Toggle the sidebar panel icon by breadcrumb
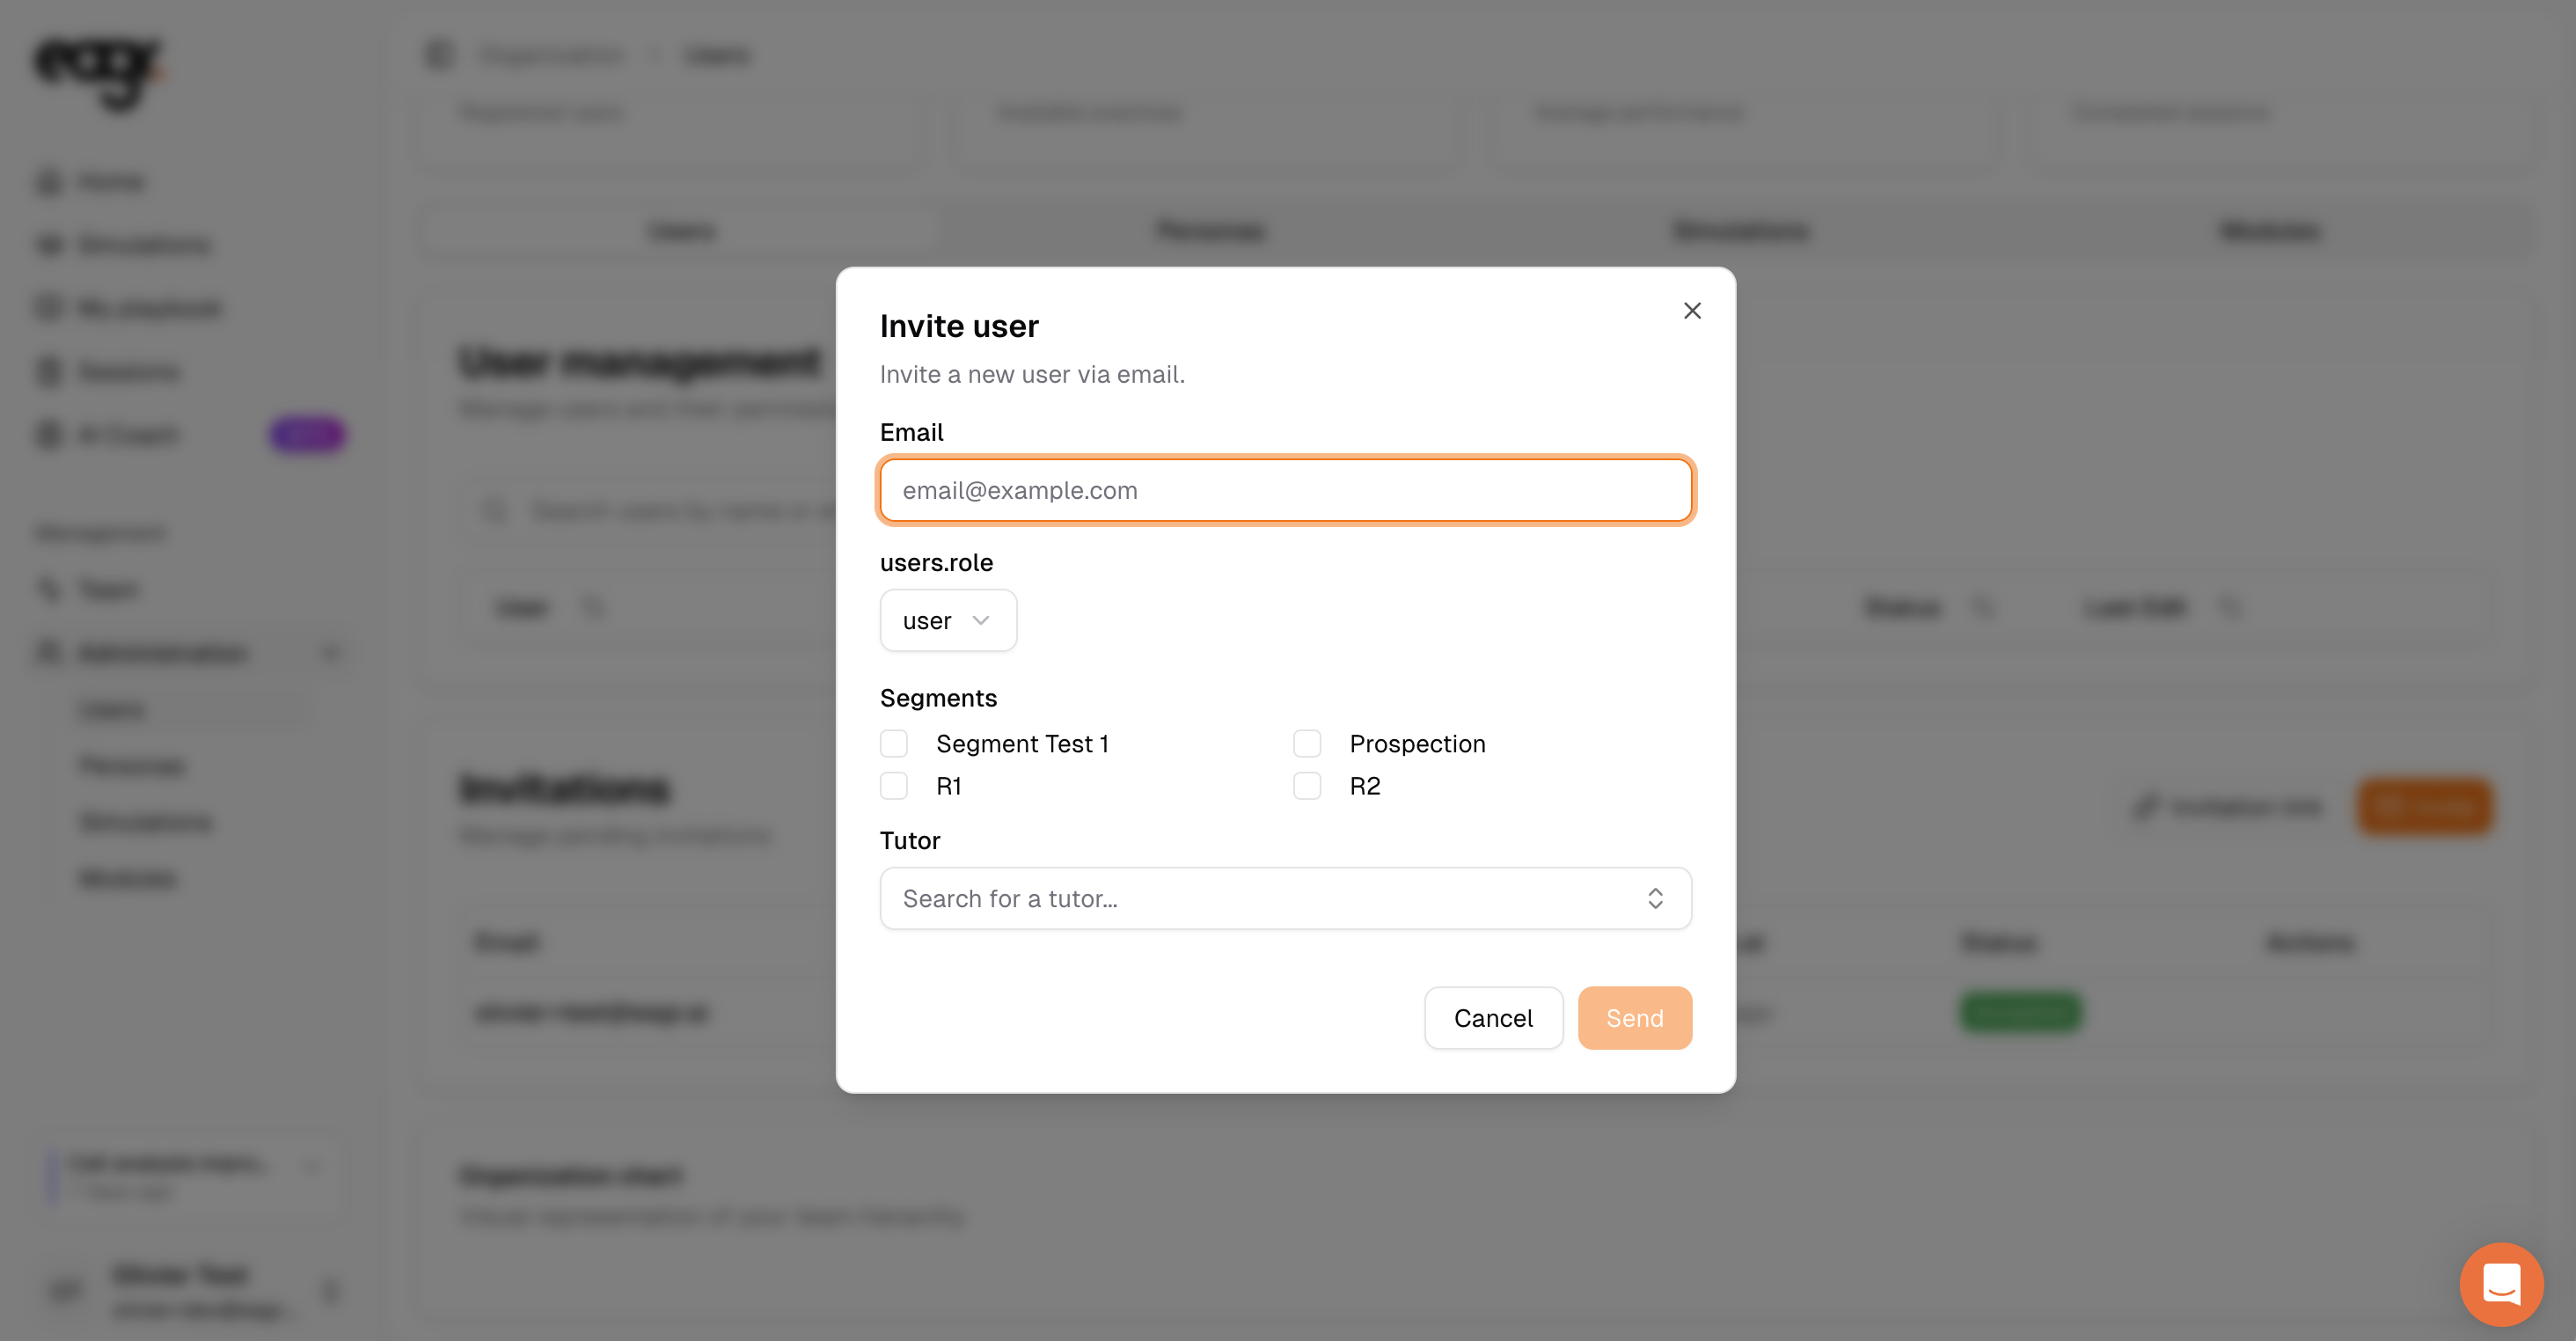Screen dimensions: 2576x1341 (x=439, y=55)
